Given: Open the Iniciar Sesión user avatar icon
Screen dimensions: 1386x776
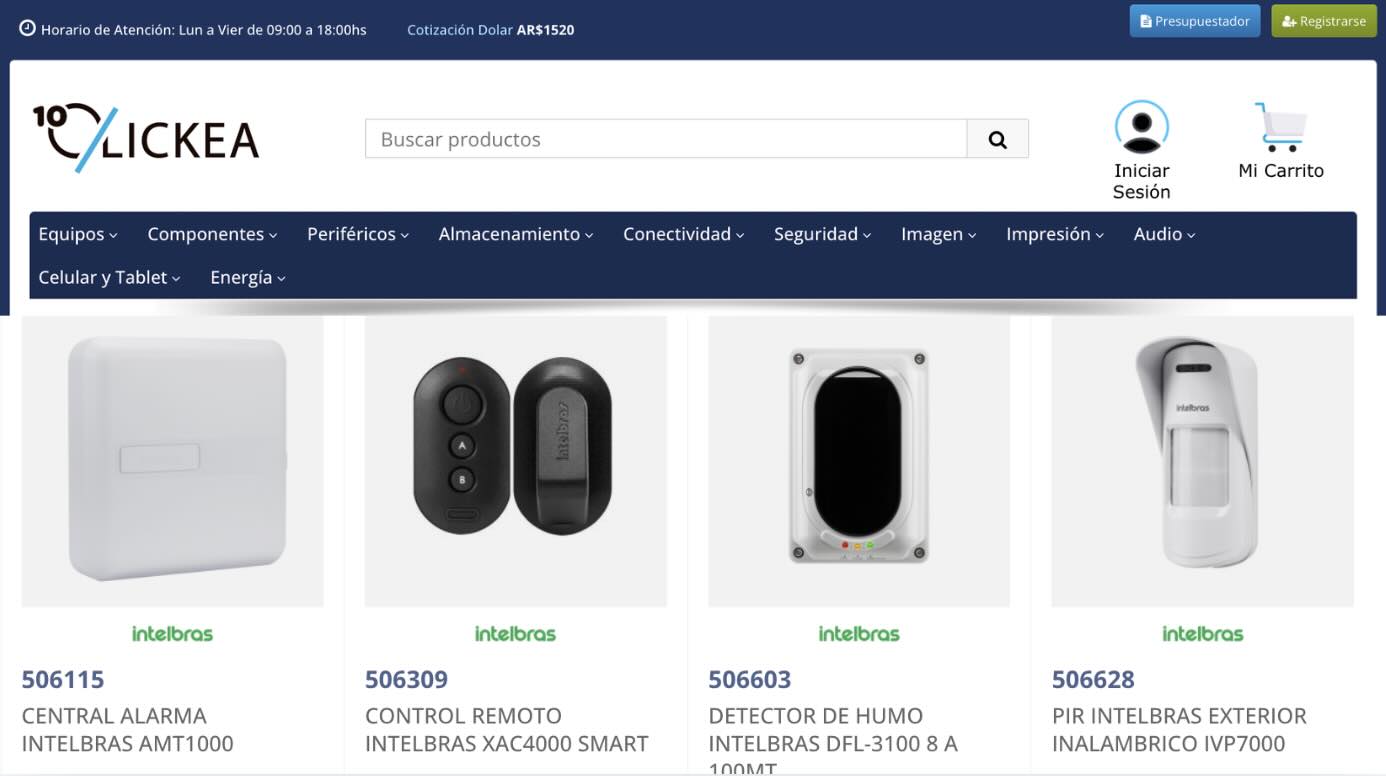Looking at the screenshot, I should [x=1142, y=127].
